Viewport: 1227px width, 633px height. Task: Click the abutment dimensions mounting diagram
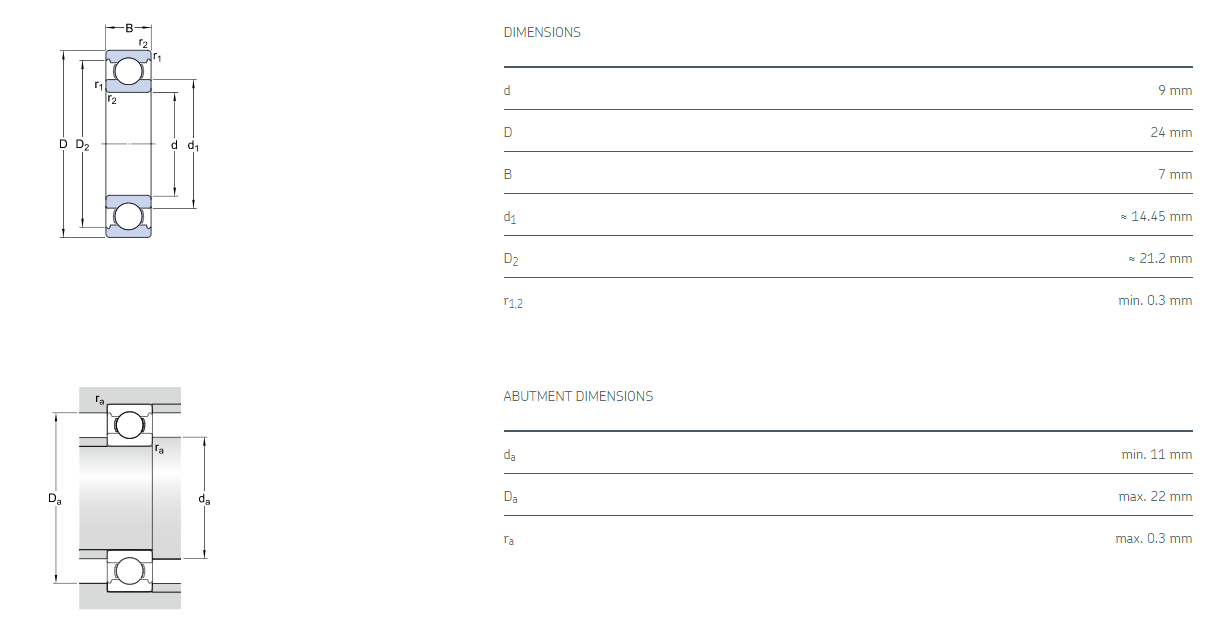pyautogui.click(x=130, y=497)
